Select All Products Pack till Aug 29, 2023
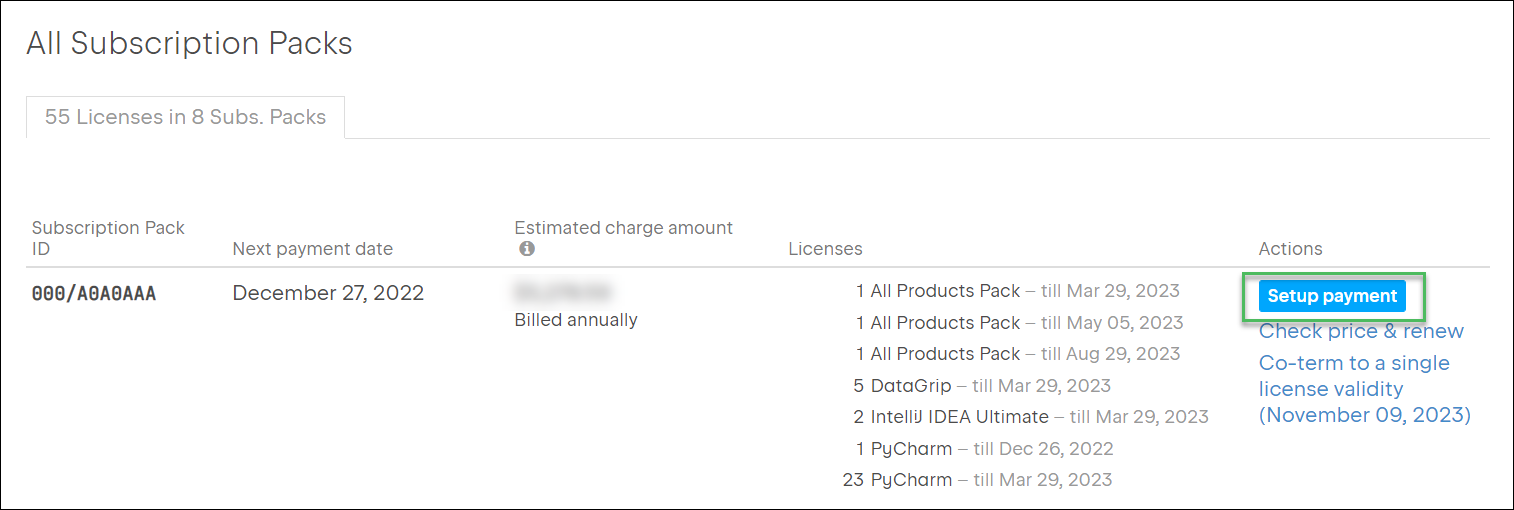This screenshot has height=510, width=1514. (x=1017, y=354)
